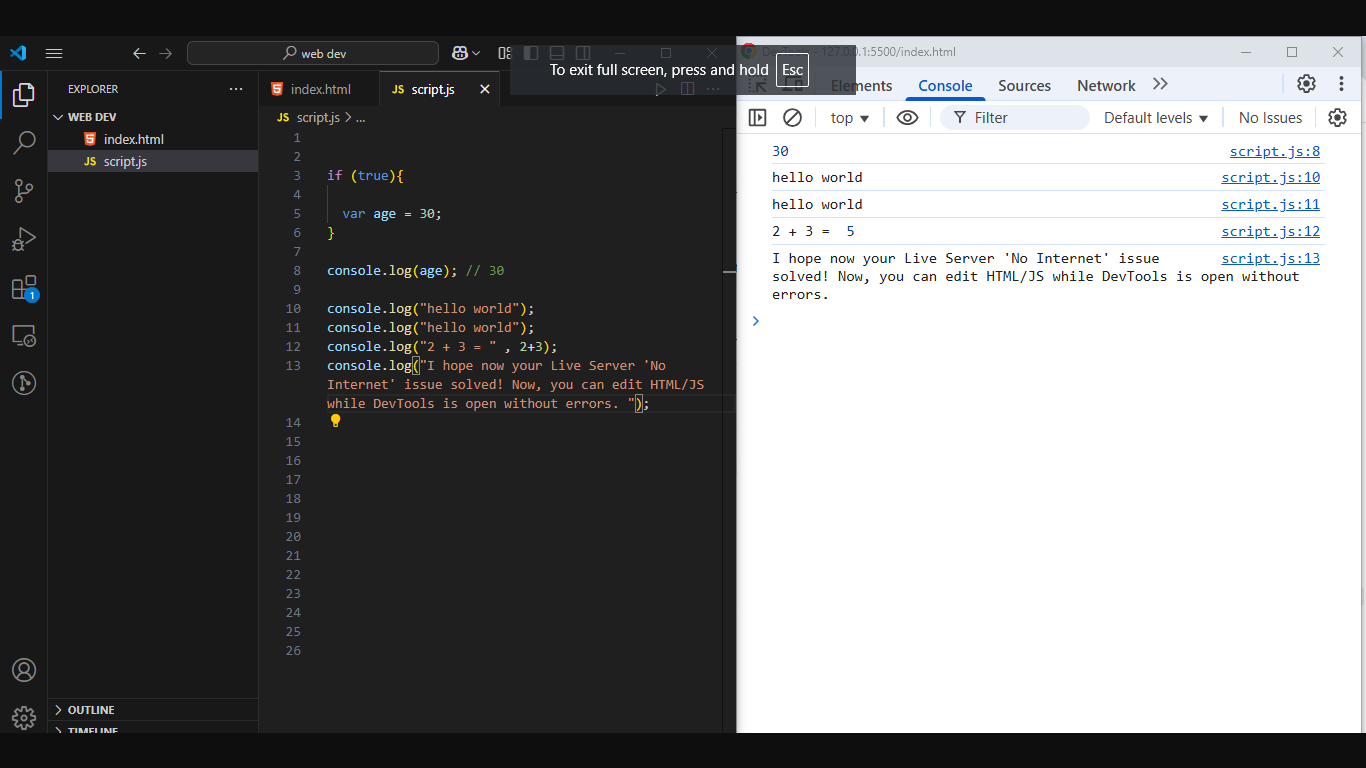Open the Manage gear in VS Code
The height and width of the screenshot is (768, 1366).
[24, 717]
